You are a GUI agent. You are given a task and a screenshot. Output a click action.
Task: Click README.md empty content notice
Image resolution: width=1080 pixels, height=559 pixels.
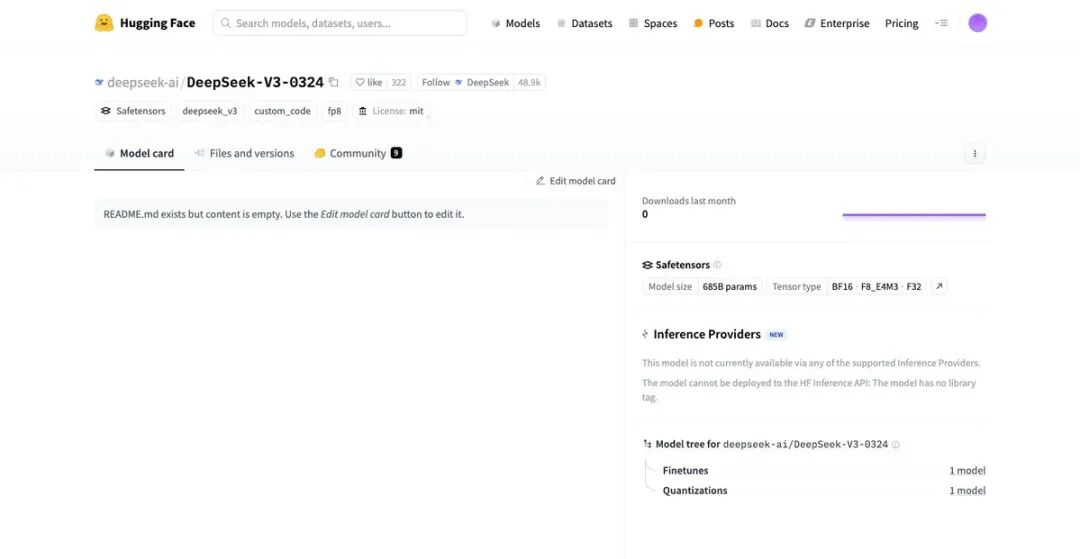pos(351,214)
